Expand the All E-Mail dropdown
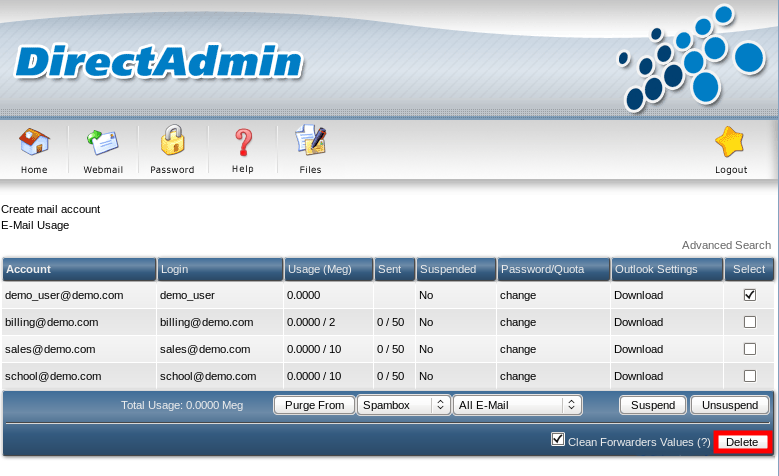The height and width of the screenshot is (476, 779). pyautogui.click(x=517, y=405)
